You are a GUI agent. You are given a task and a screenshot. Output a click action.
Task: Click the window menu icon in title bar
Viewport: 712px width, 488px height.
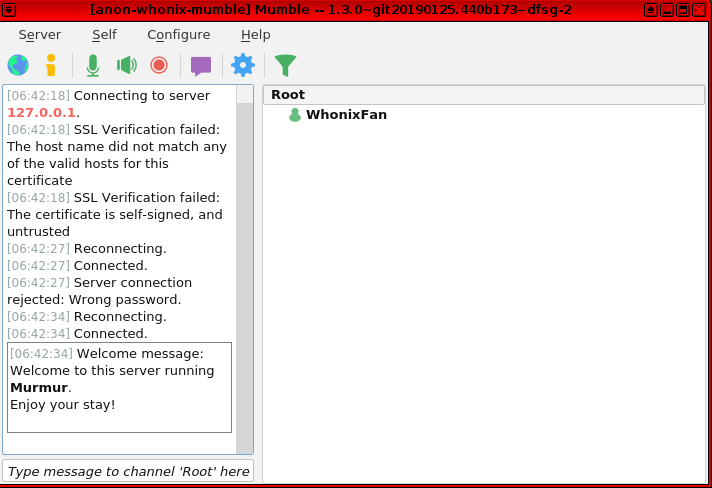(x=9, y=9)
